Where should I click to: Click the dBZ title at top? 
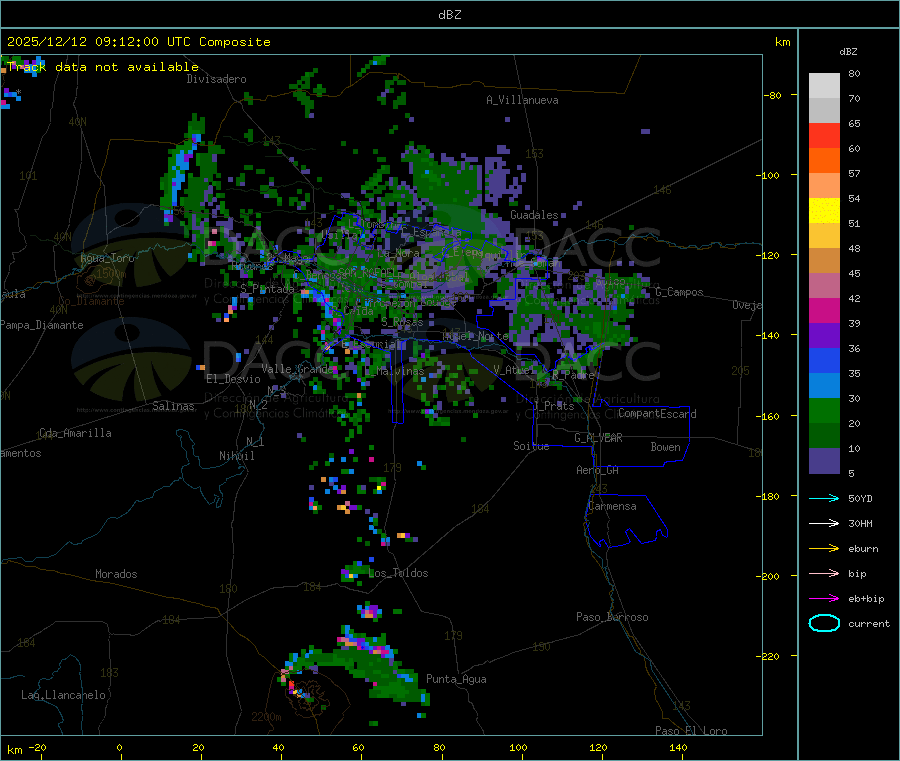[x=449, y=14]
